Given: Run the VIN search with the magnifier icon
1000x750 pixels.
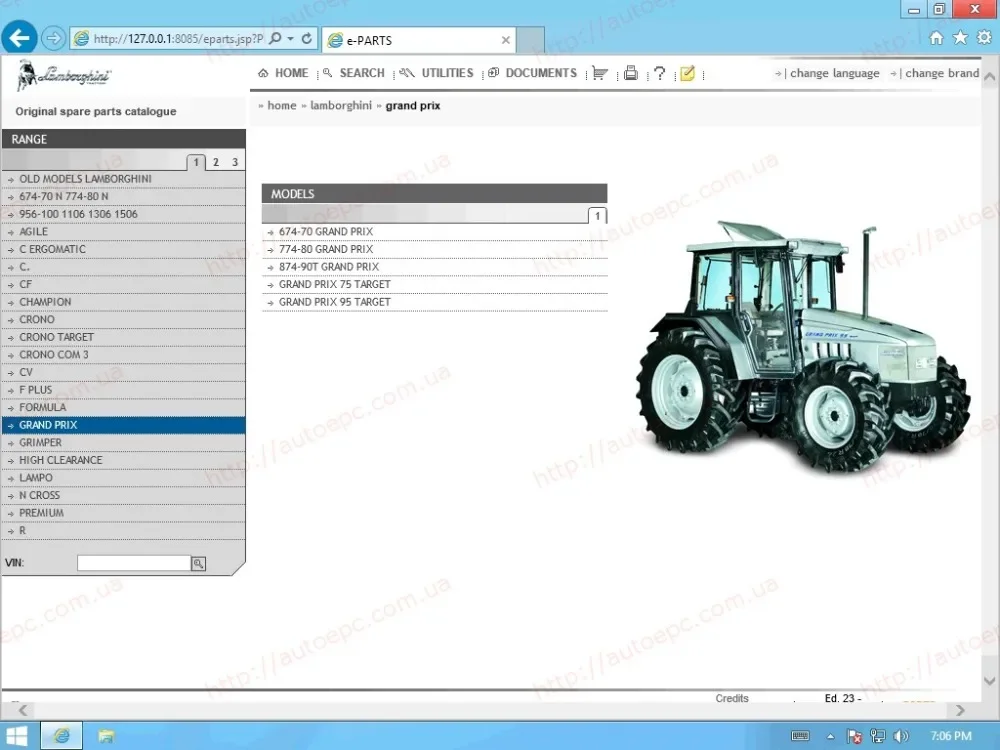Looking at the screenshot, I should tap(197, 562).
